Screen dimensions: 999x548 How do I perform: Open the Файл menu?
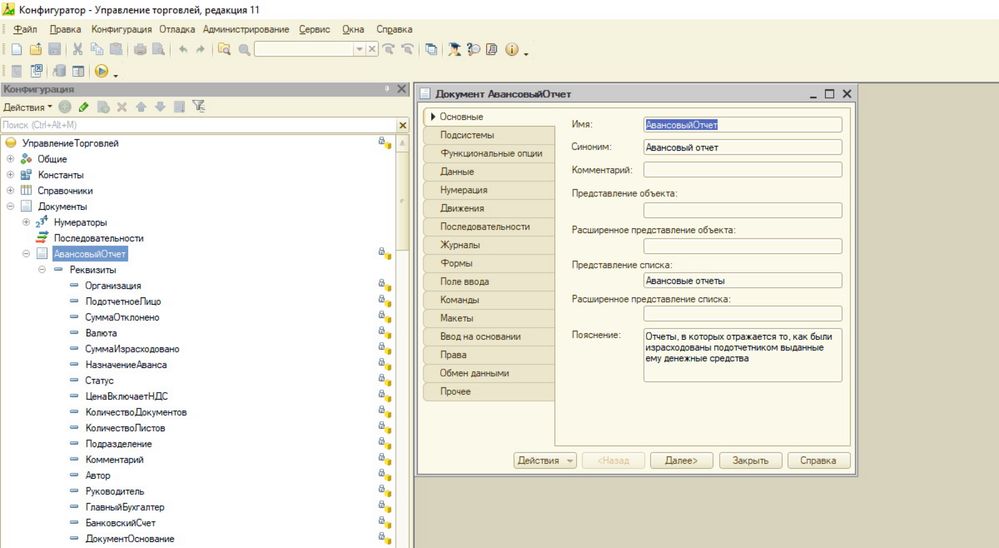pos(25,29)
